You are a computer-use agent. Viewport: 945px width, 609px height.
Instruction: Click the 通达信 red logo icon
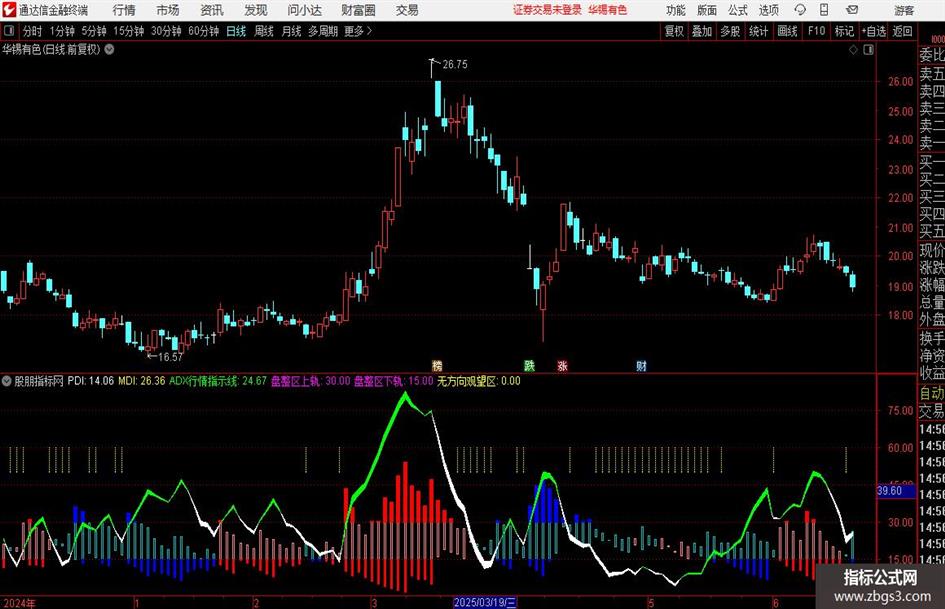point(9,10)
